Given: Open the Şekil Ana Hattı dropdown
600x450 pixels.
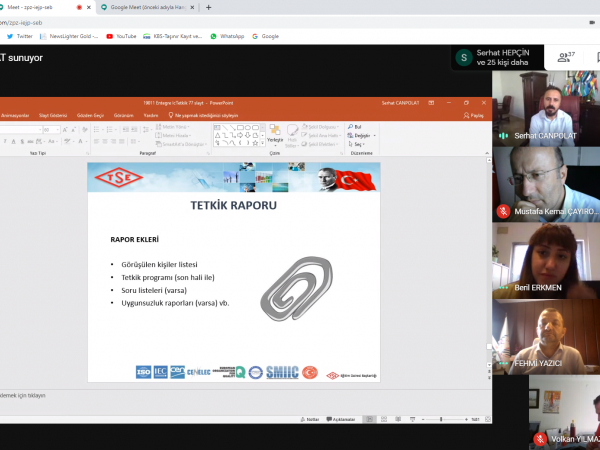Looking at the screenshot, I should point(321,135).
